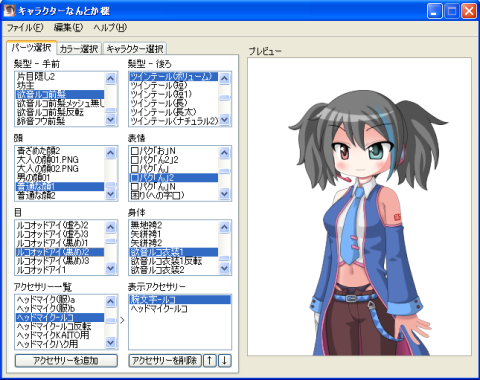Click the アクセサリーを追加 button
This screenshot has width=480, height=380.
click(66, 360)
